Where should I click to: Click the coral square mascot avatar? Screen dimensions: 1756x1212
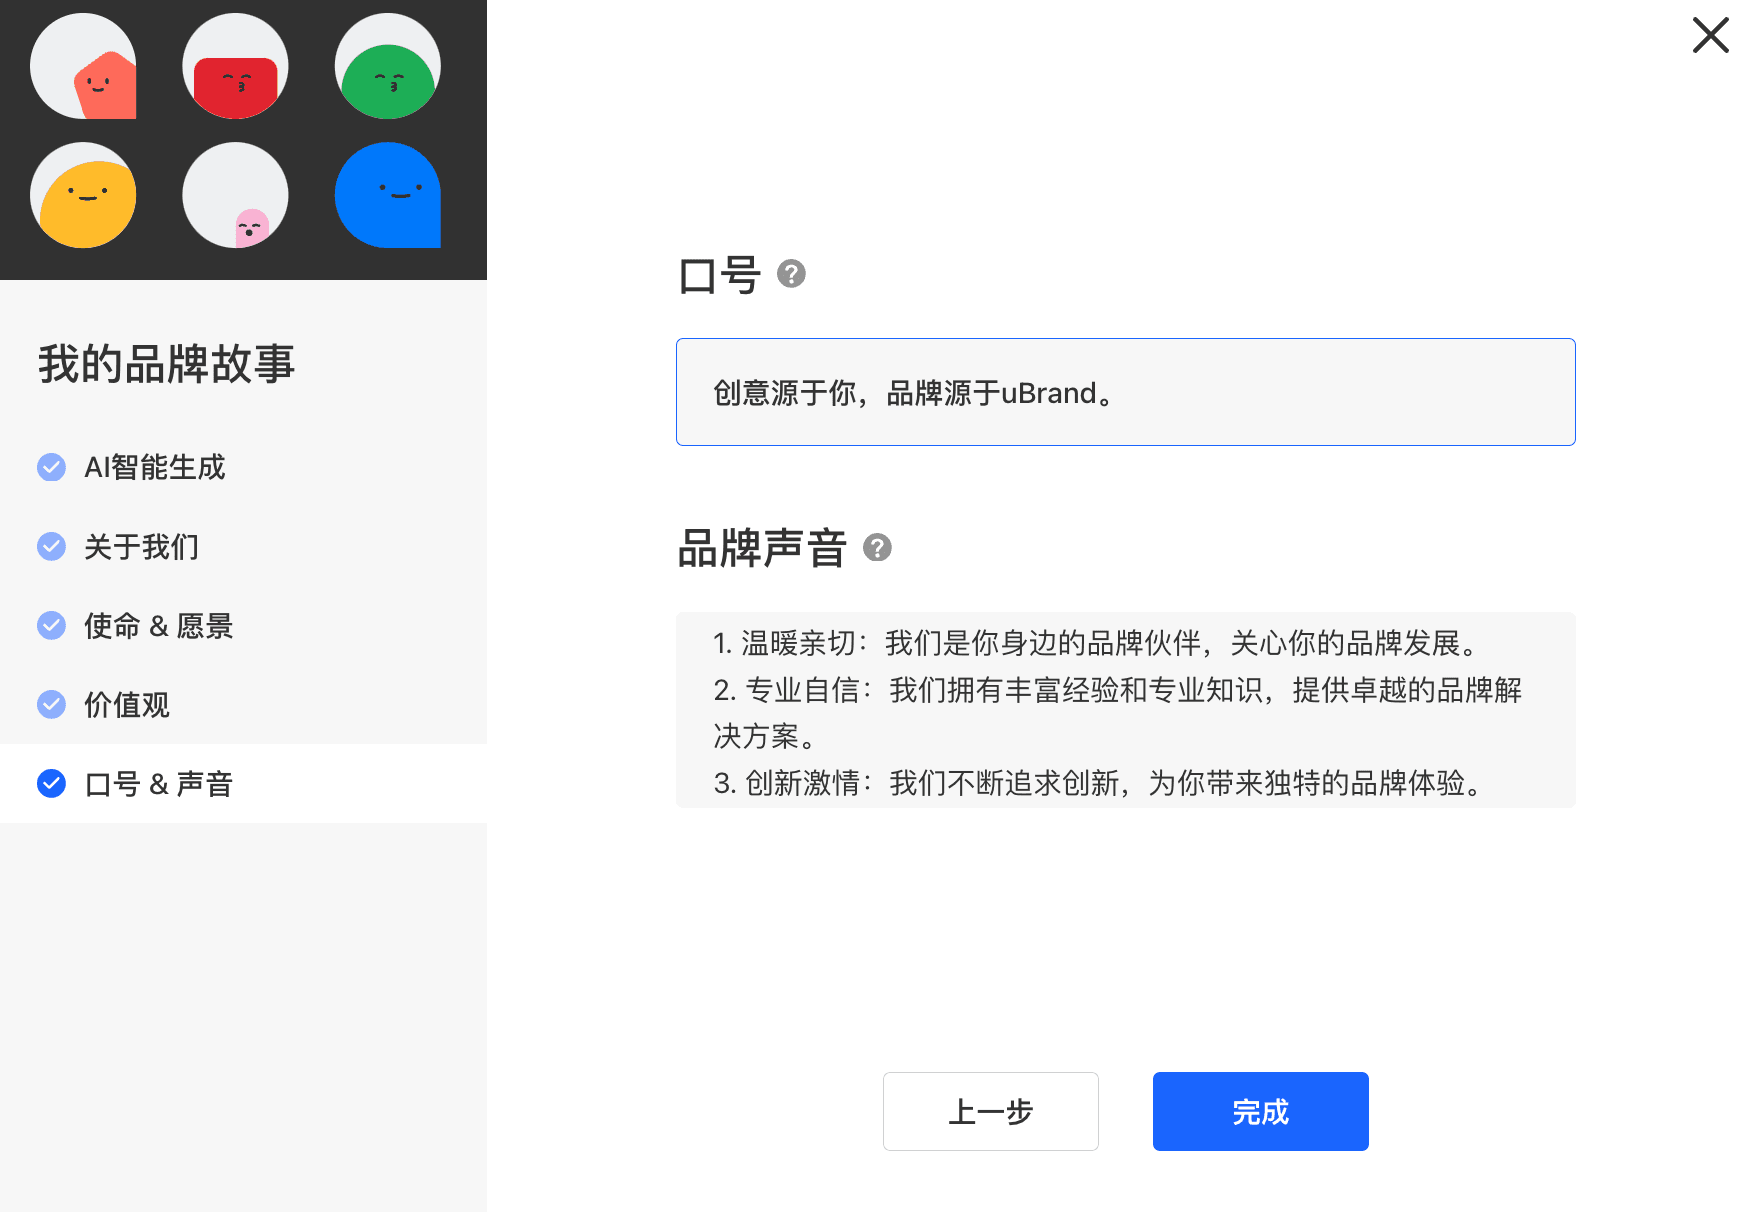(83, 66)
